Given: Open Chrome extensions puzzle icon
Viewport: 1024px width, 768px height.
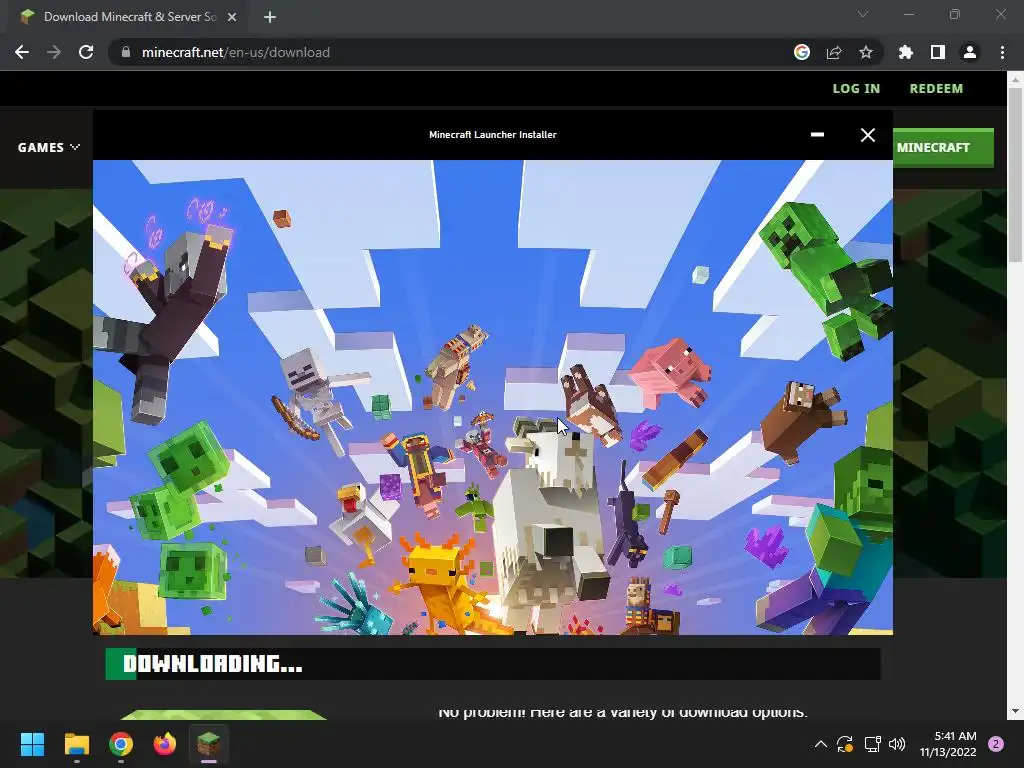Looking at the screenshot, I should pos(906,52).
